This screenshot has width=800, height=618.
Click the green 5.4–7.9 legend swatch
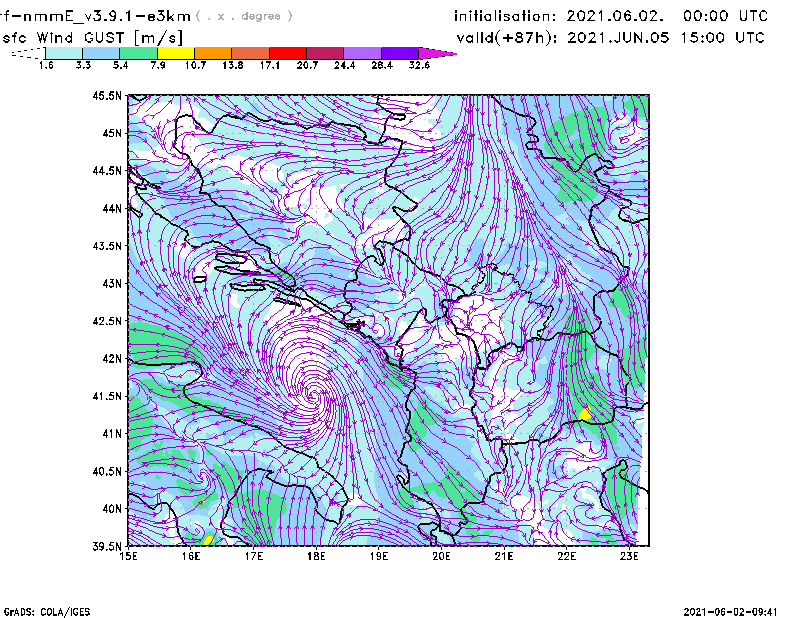138,53
